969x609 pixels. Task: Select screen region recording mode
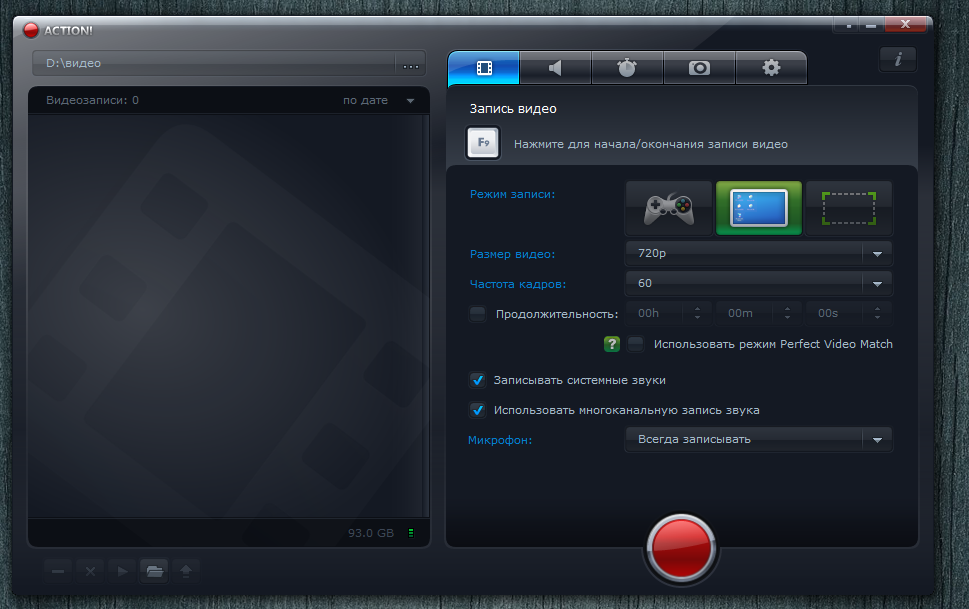coord(848,208)
